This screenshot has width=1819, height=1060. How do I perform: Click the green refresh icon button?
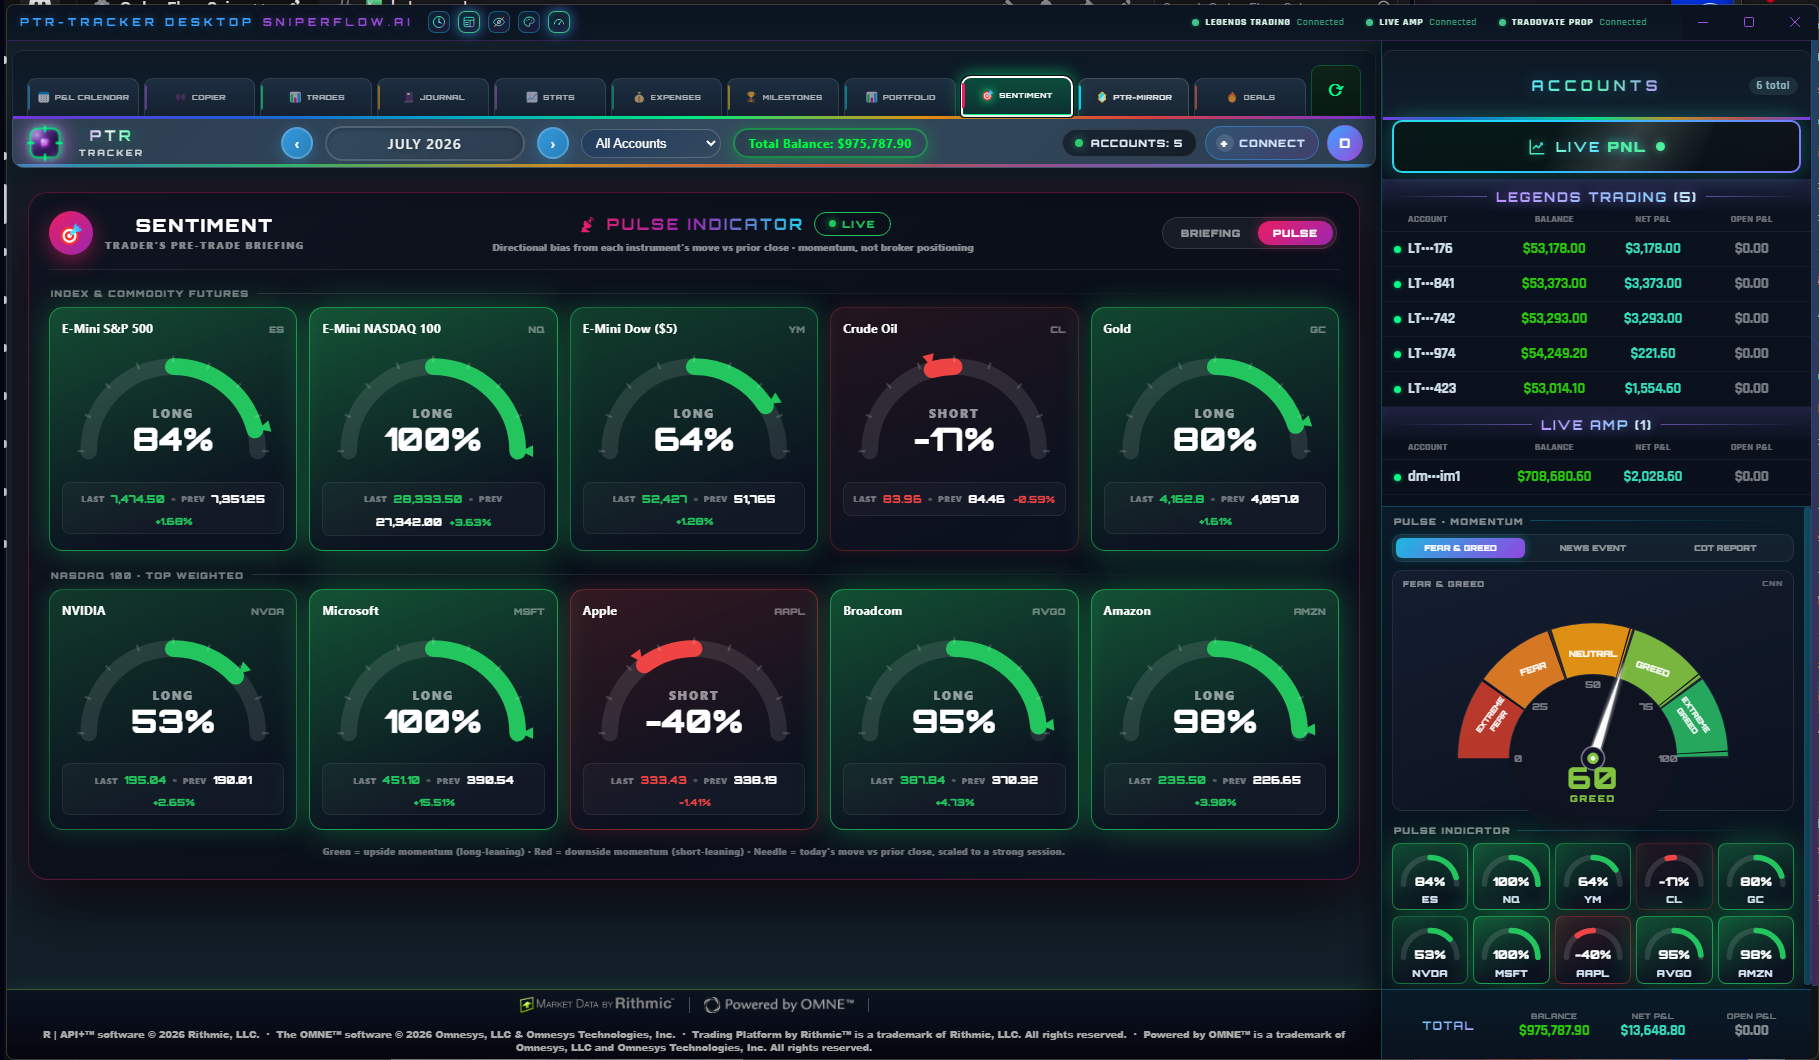[1335, 90]
